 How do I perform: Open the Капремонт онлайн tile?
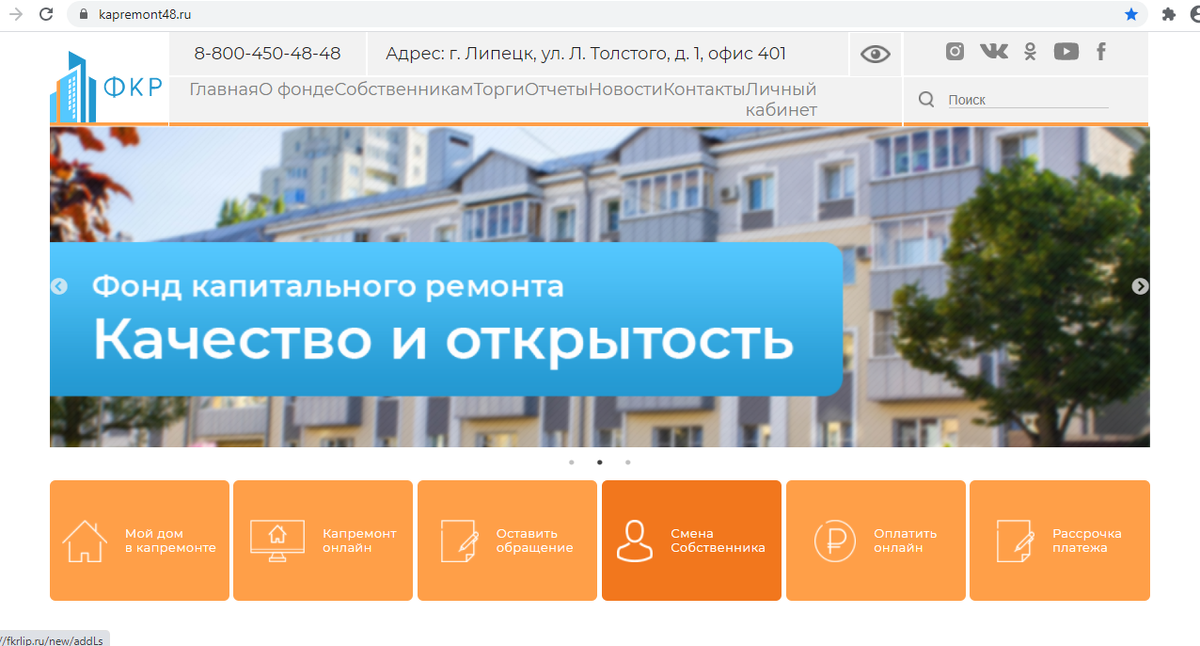[323, 540]
